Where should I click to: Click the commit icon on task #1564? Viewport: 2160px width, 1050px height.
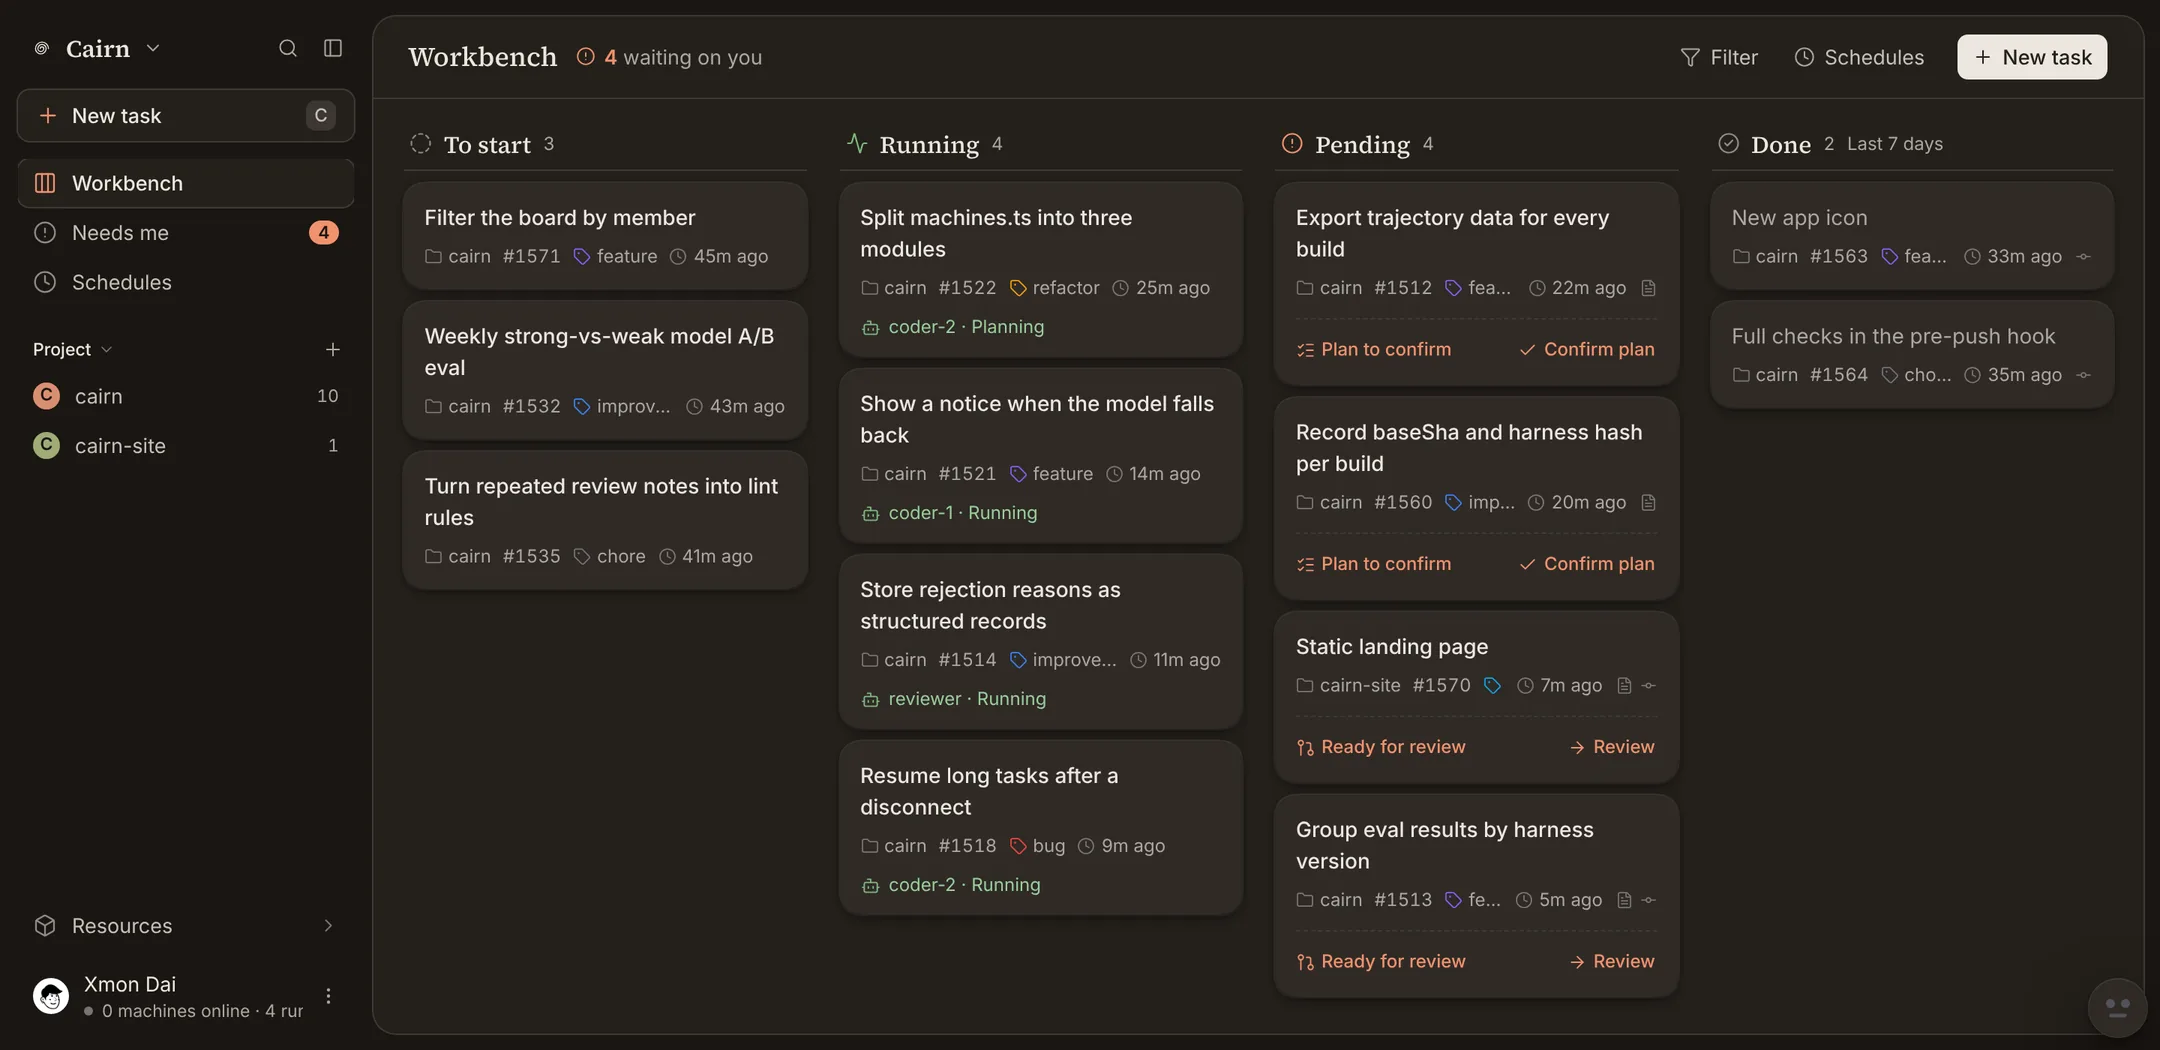[2083, 375]
